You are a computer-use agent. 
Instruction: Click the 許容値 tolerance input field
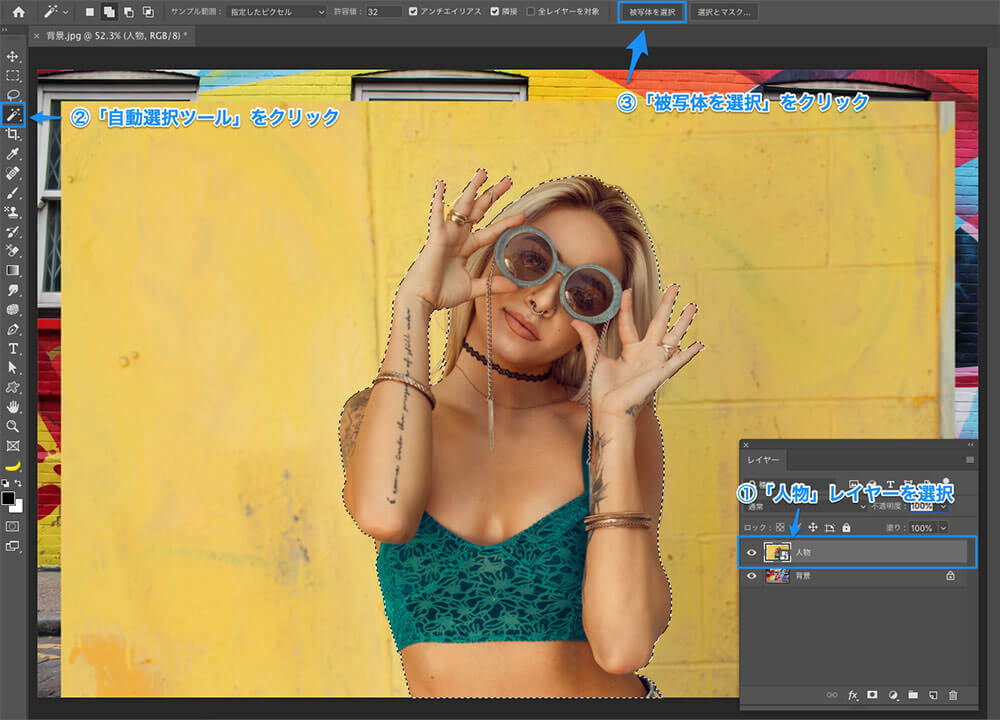pos(383,11)
